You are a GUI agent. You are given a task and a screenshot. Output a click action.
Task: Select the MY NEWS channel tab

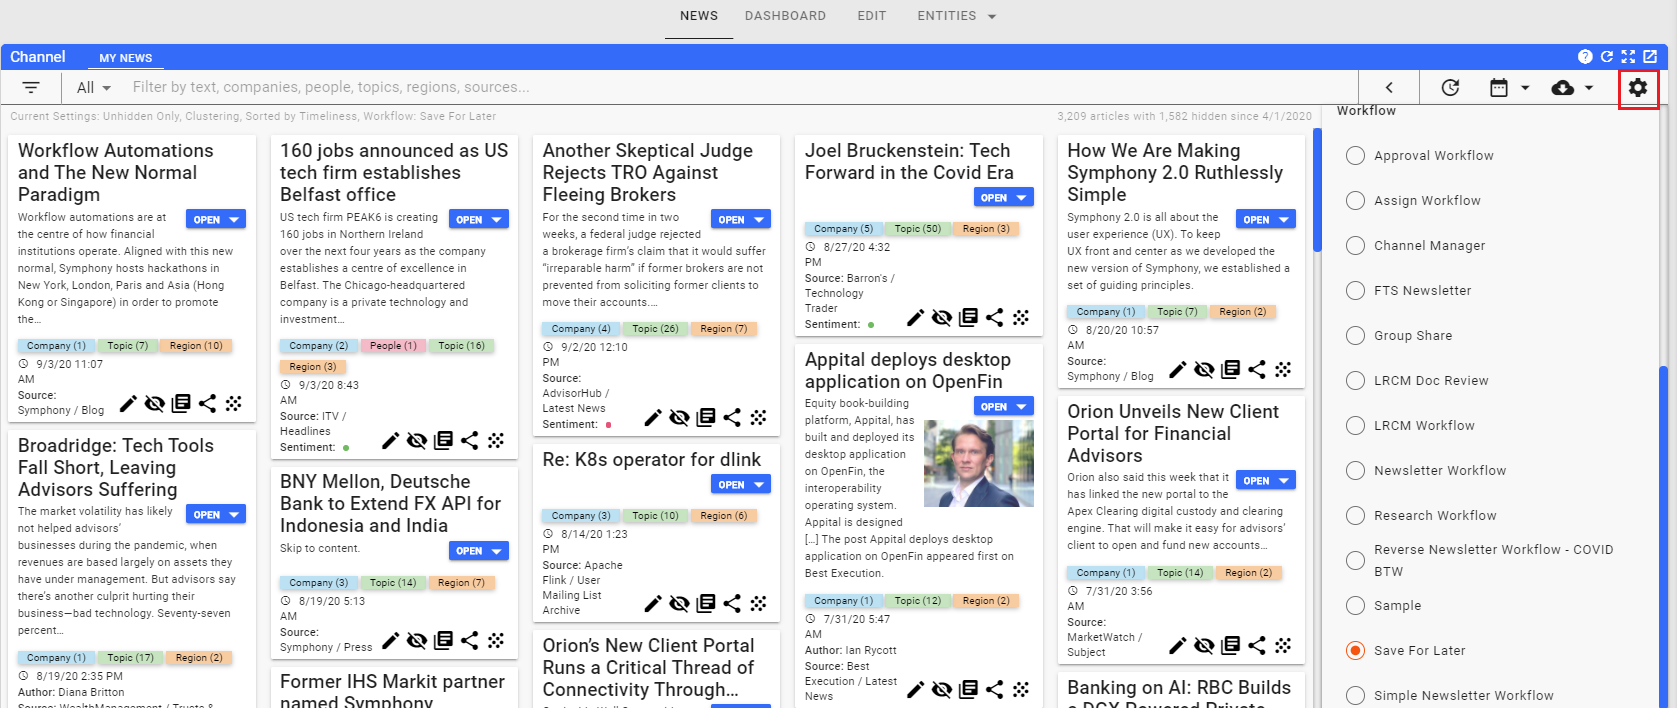pos(126,58)
